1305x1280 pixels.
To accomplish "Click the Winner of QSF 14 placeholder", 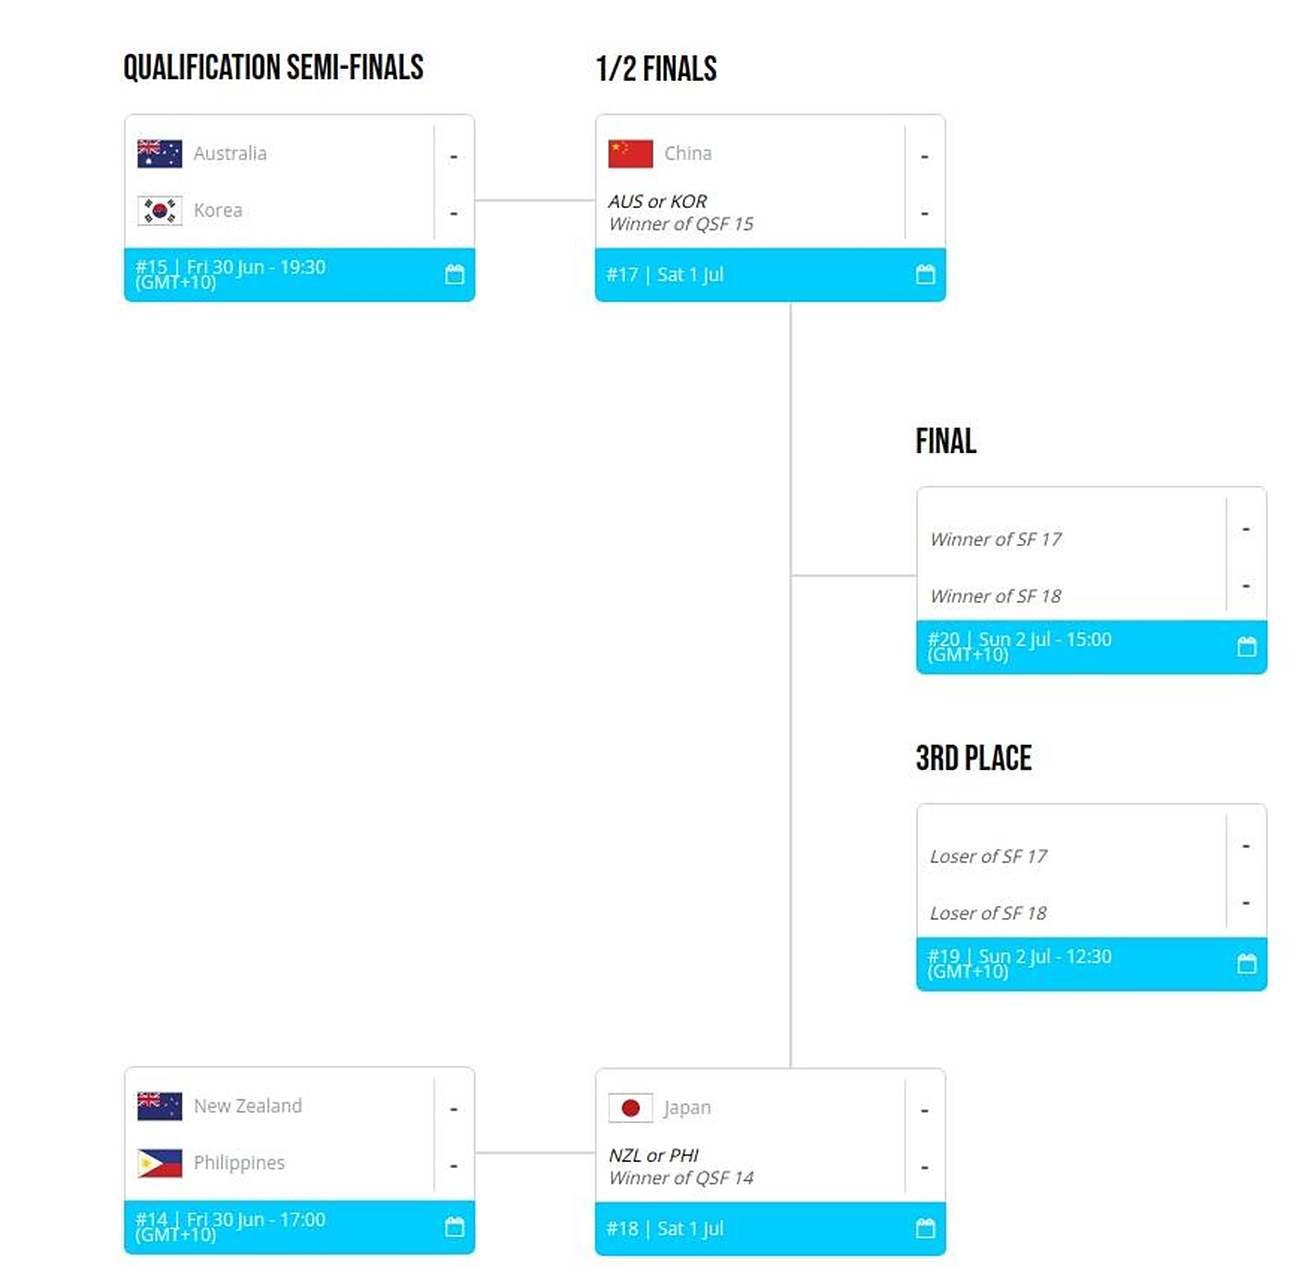I will click(x=681, y=1178).
